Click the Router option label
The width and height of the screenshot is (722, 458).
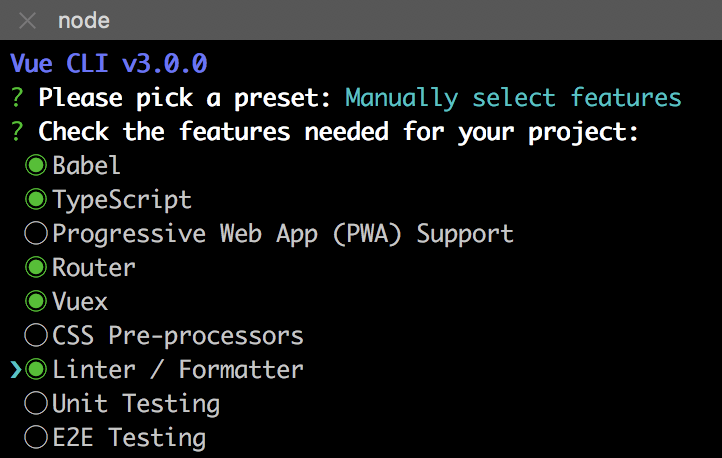(x=94, y=268)
